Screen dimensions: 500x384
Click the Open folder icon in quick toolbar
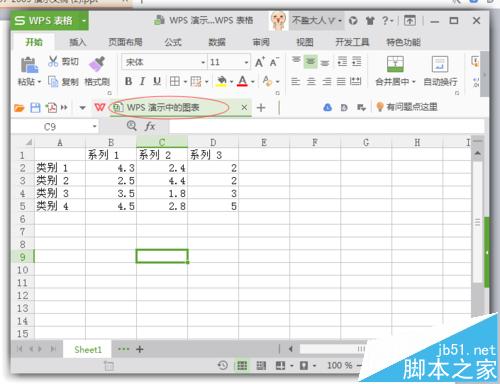(19, 108)
